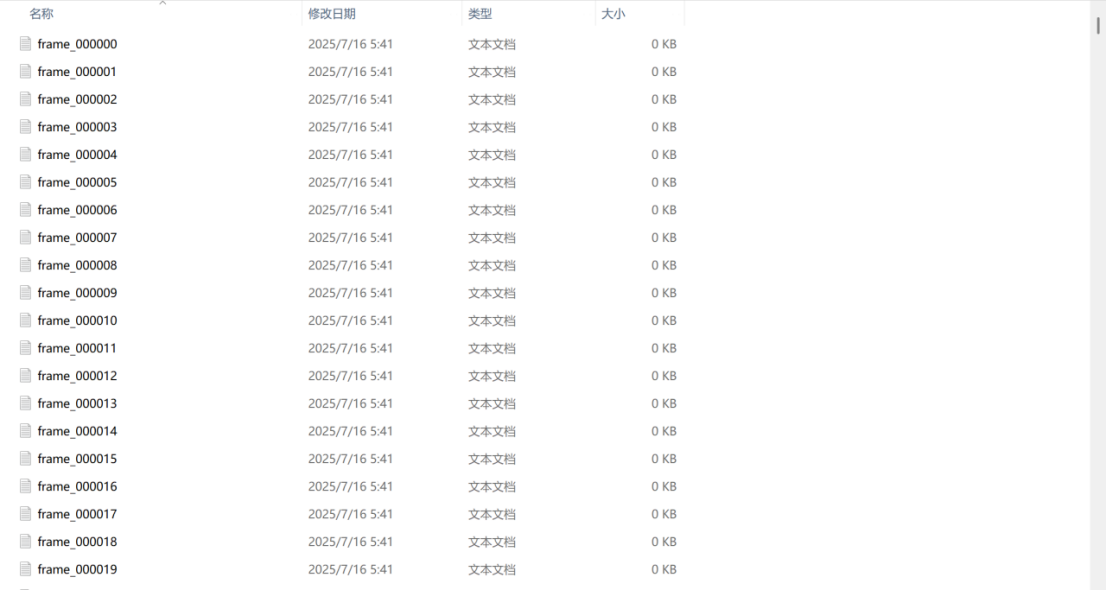Click file name frame_000010
Viewport: 1107px width, 591px height.
(x=77, y=321)
